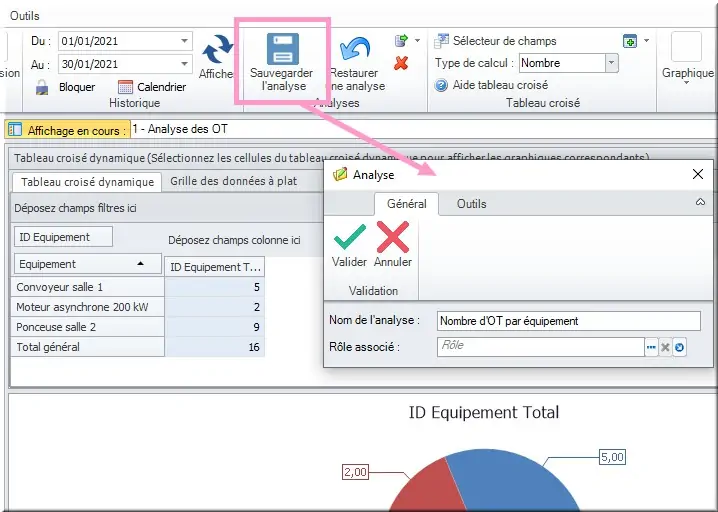Open the Sélecteur de champs
This screenshot has width=718, height=512.
(495, 41)
